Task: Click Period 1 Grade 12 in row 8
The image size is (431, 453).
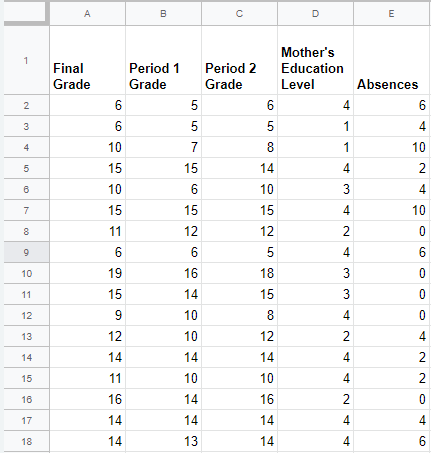Action: click(x=163, y=231)
